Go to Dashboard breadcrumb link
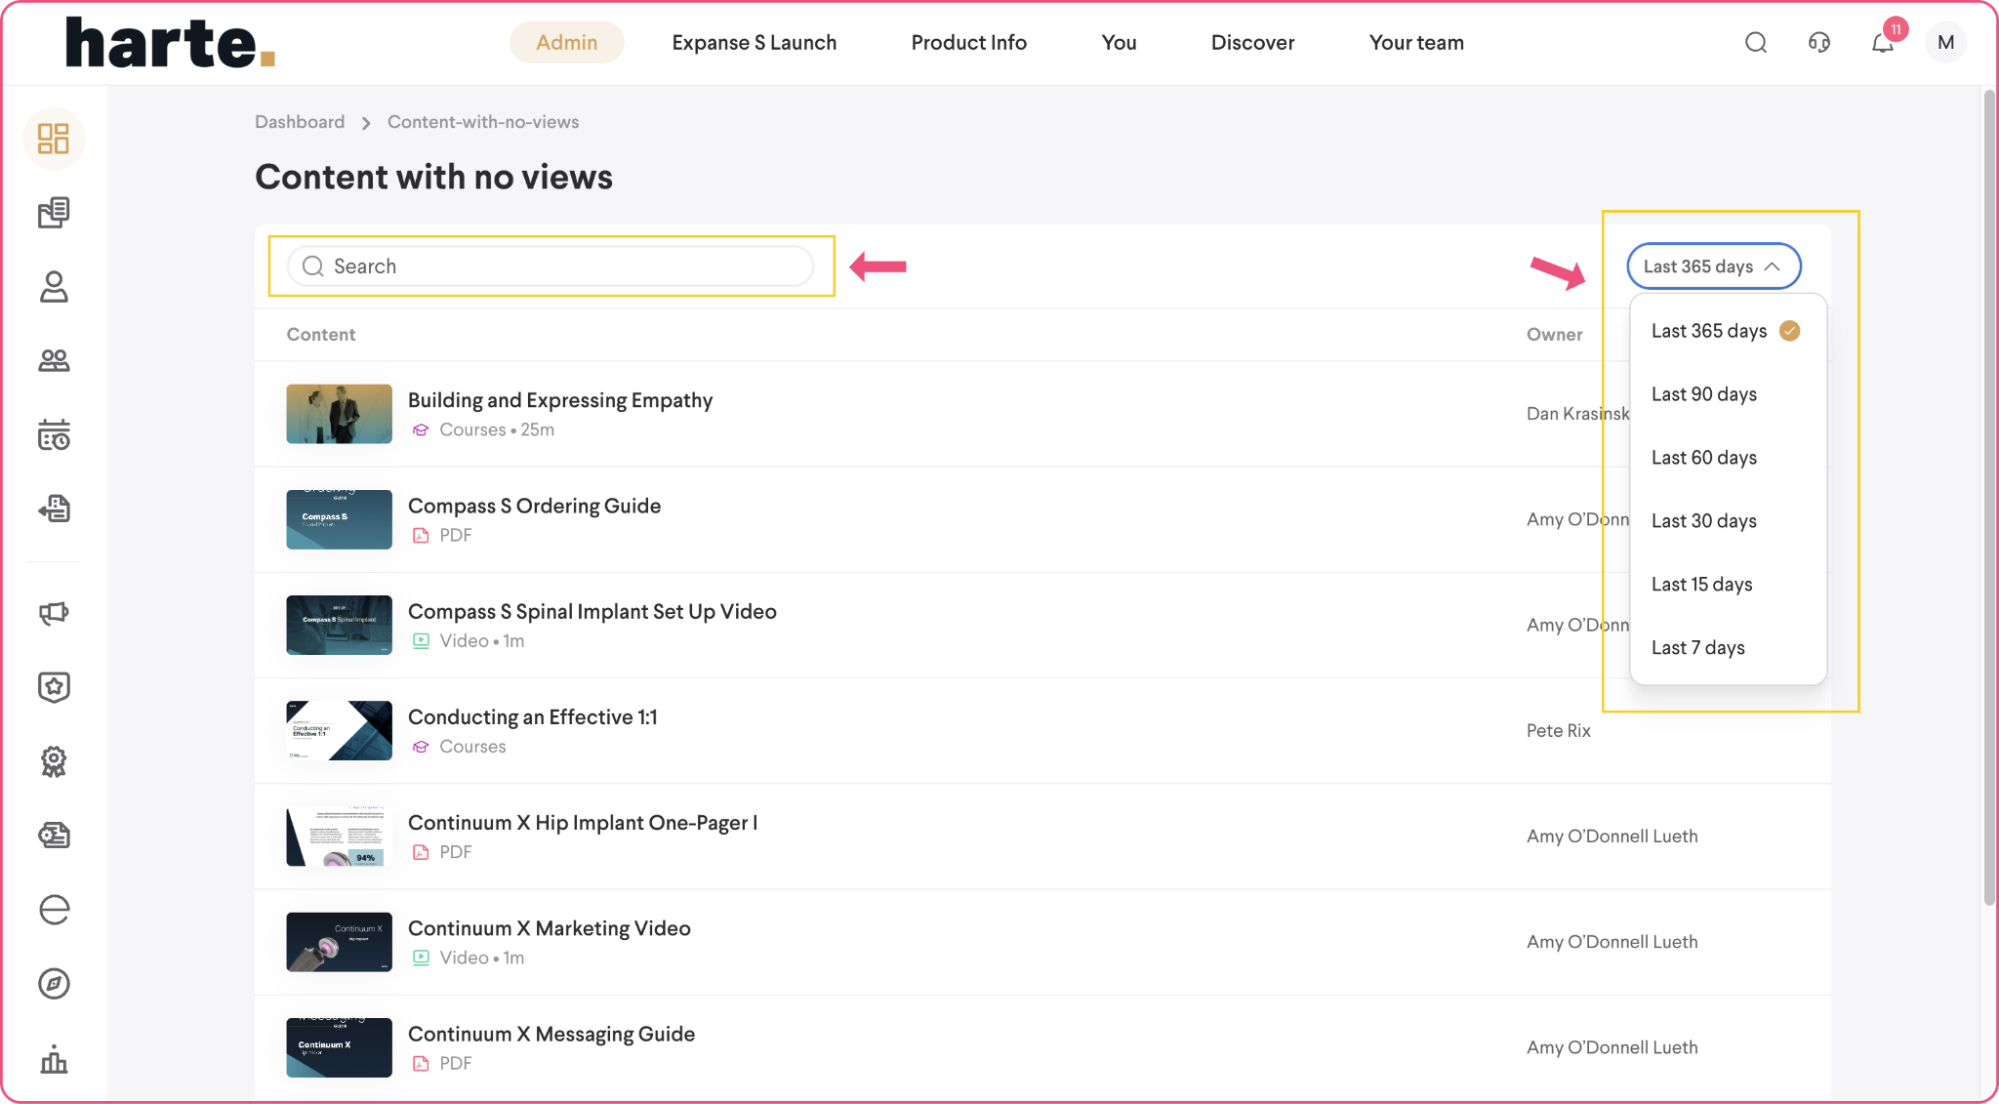 (300, 122)
